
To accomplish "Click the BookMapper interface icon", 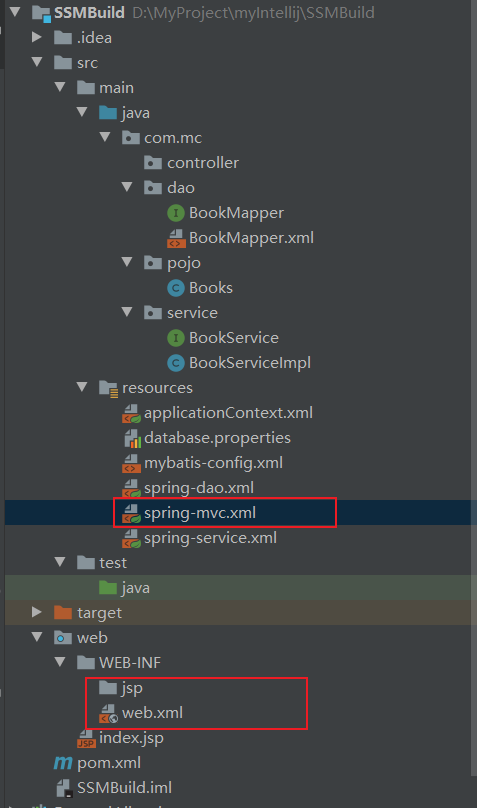I will [176, 213].
